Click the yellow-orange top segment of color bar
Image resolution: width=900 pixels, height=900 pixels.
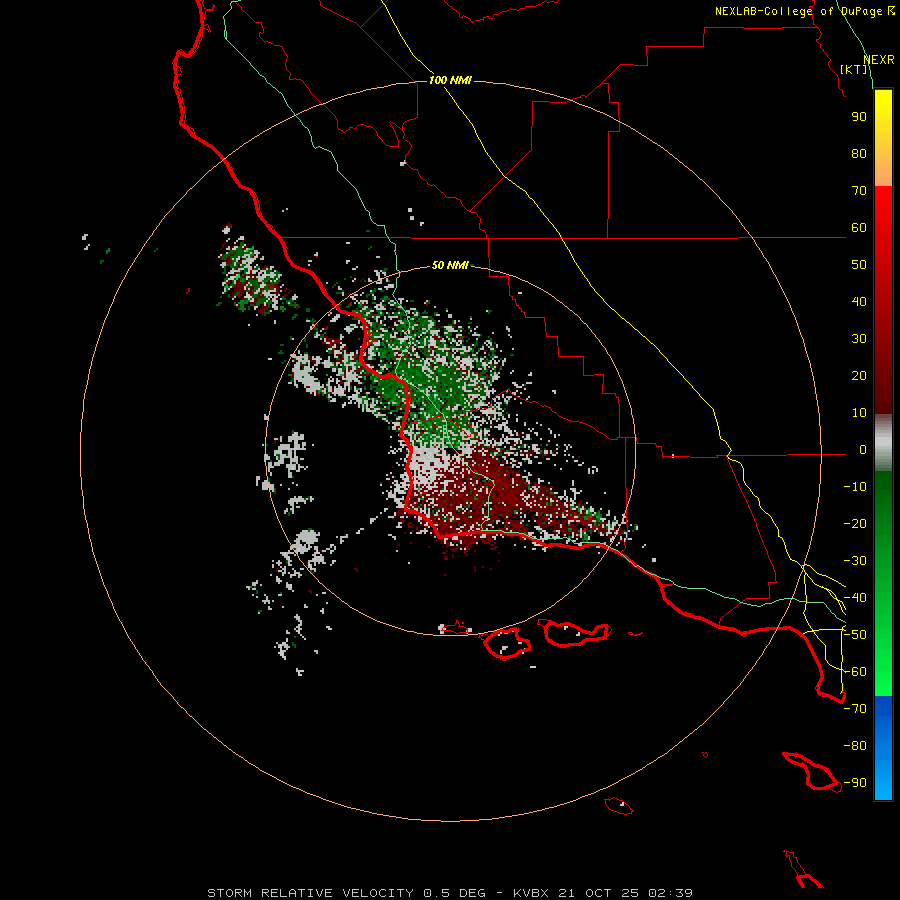point(883,138)
